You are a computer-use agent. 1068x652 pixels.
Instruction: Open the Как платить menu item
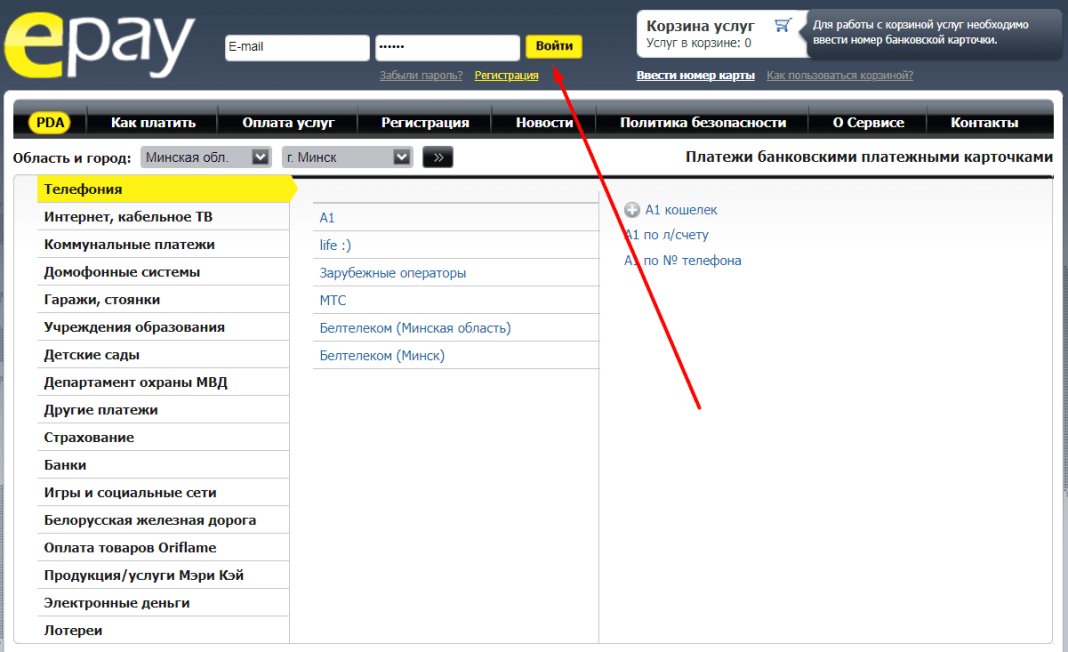point(153,123)
